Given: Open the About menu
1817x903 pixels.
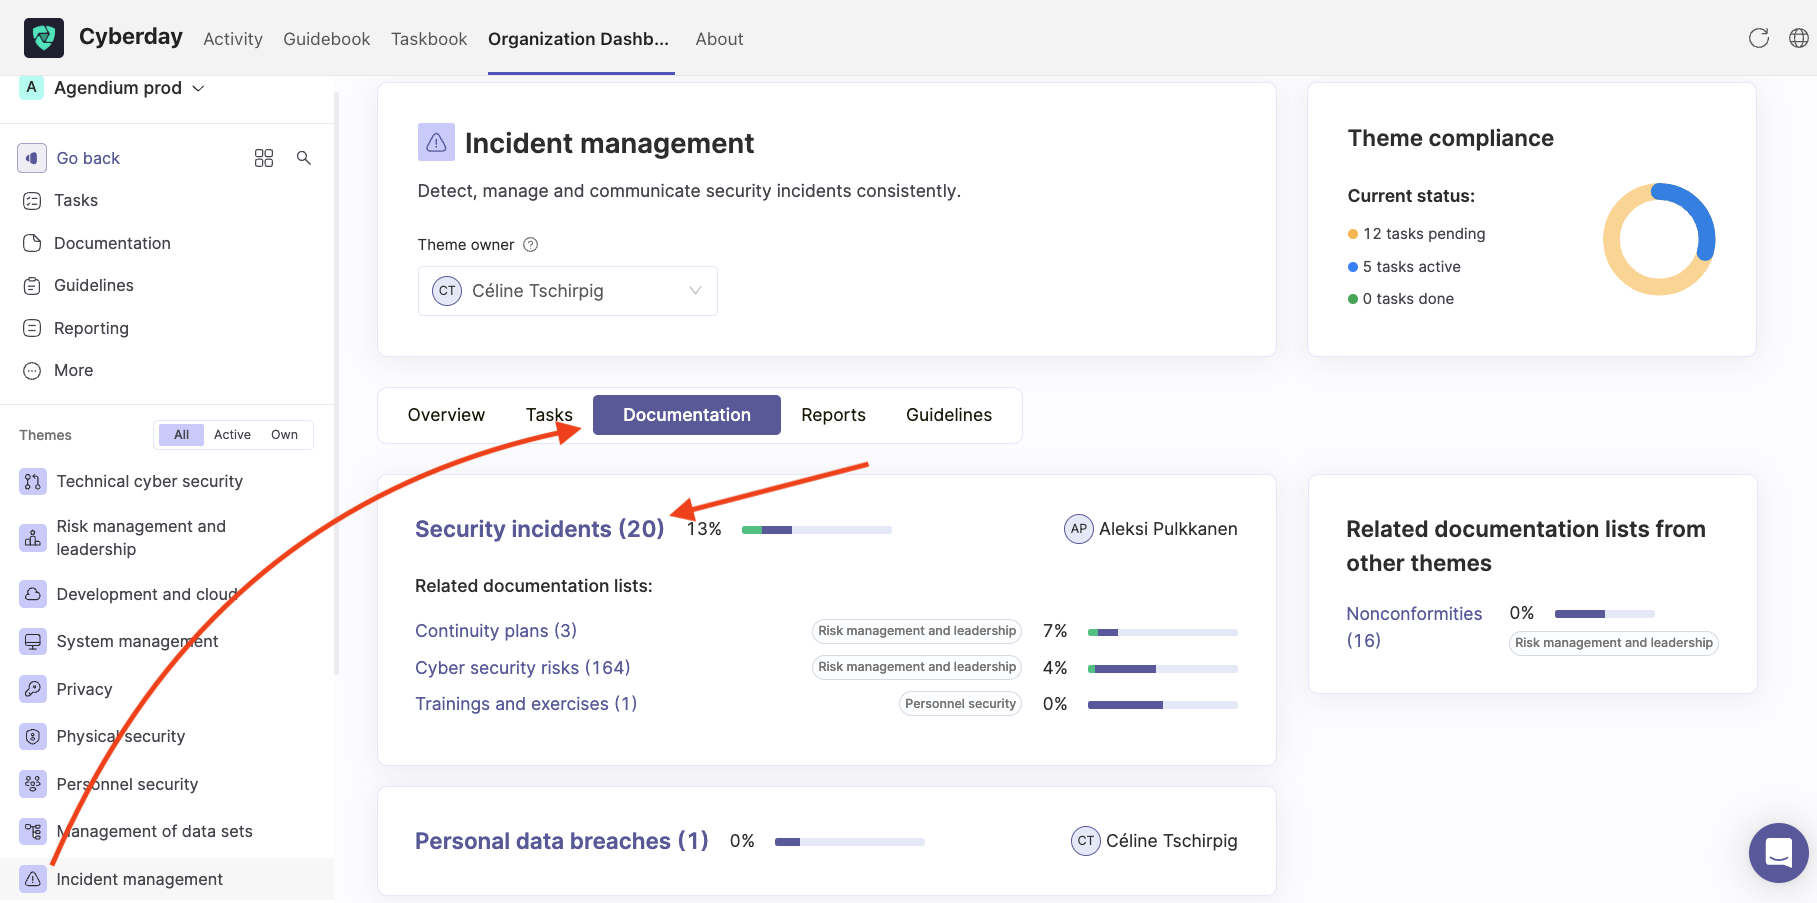Looking at the screenshot, I should (719, 39).
